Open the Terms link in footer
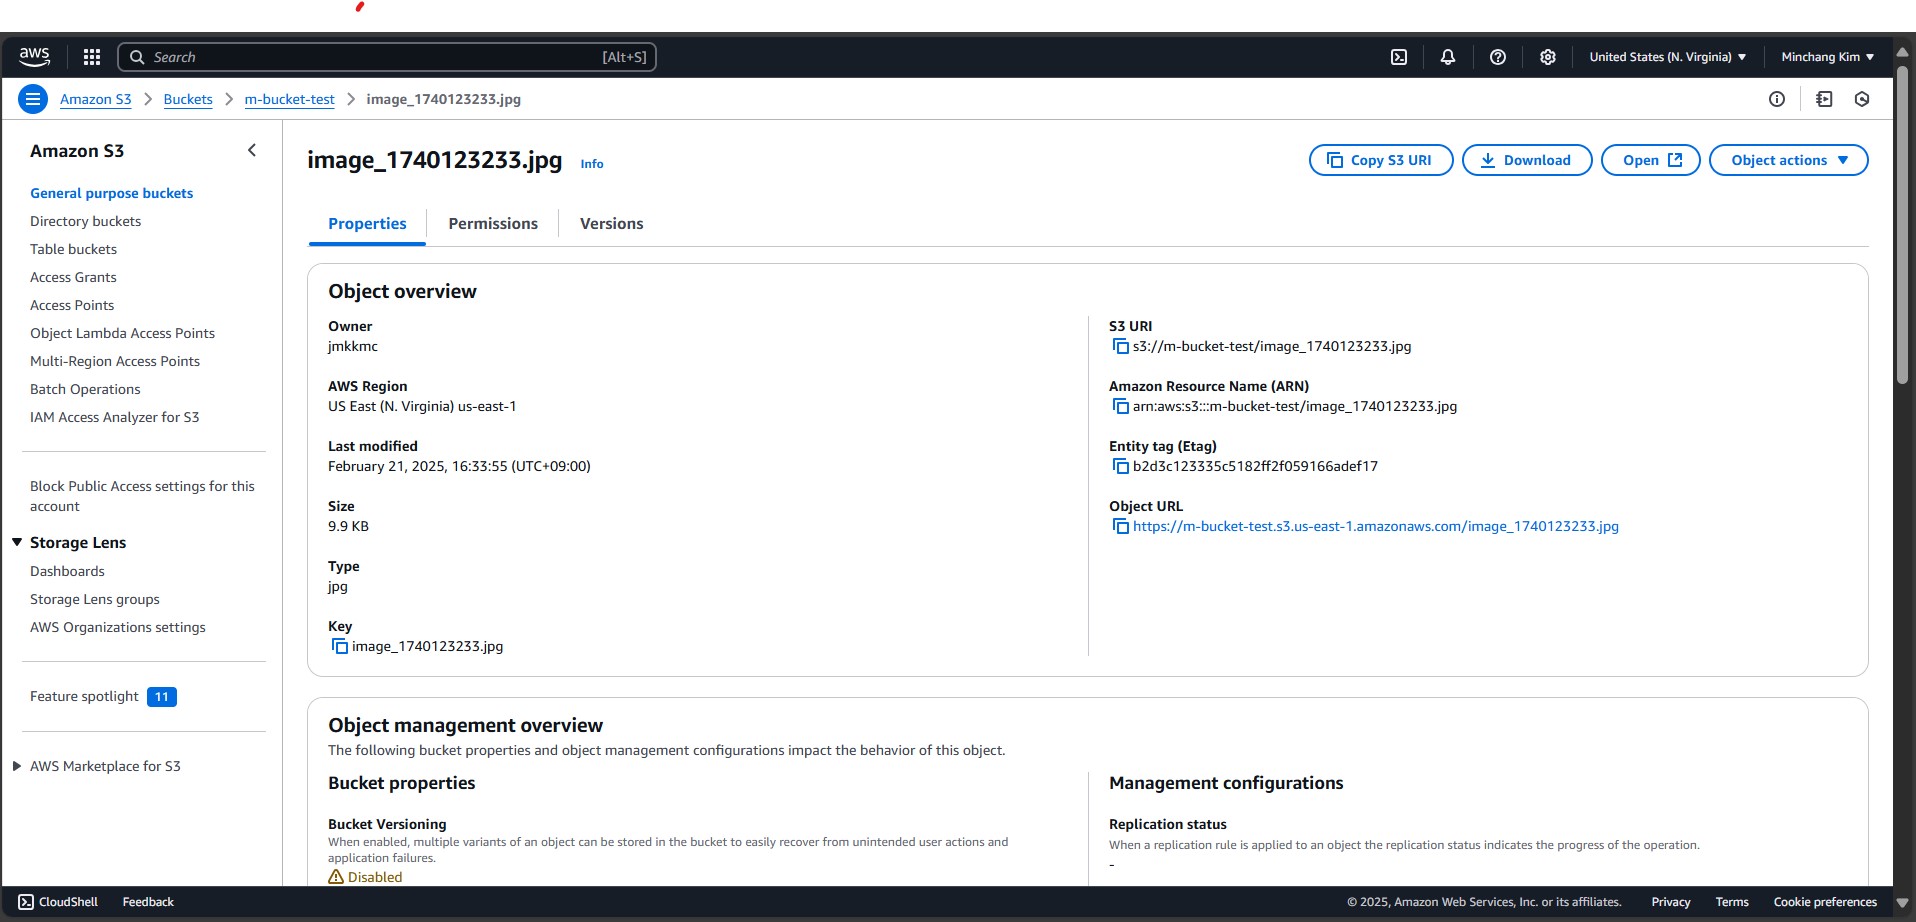This screenshot has width=1916, height=922. 1732,902
